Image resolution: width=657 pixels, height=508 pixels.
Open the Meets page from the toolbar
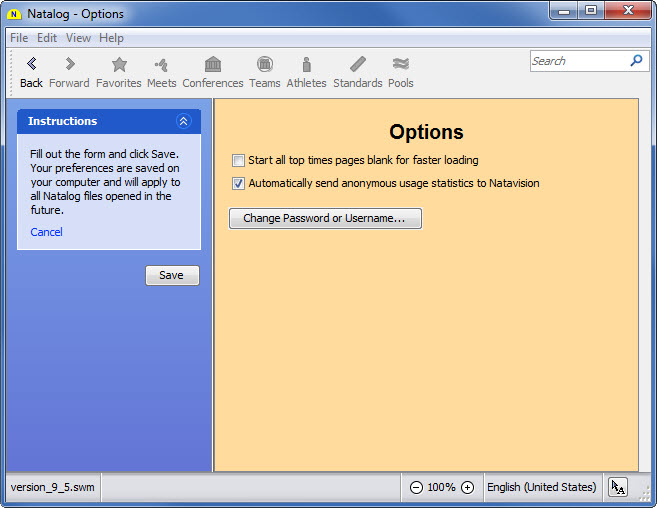pyautogui.click(x=161, y=65)
